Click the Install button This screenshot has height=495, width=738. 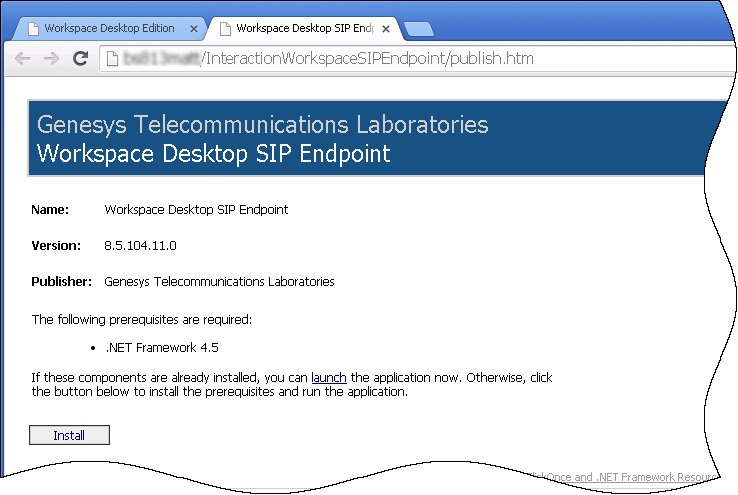(x=69, y=435)
